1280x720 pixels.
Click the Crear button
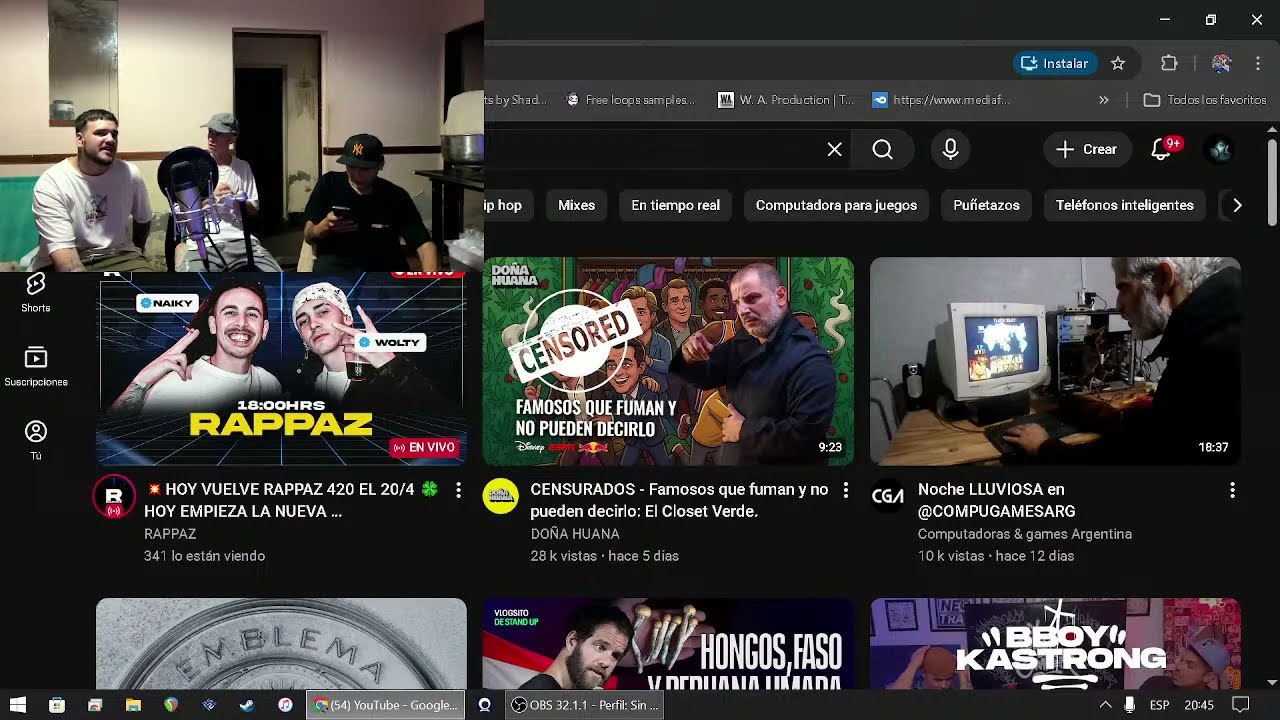point(1085,149)
